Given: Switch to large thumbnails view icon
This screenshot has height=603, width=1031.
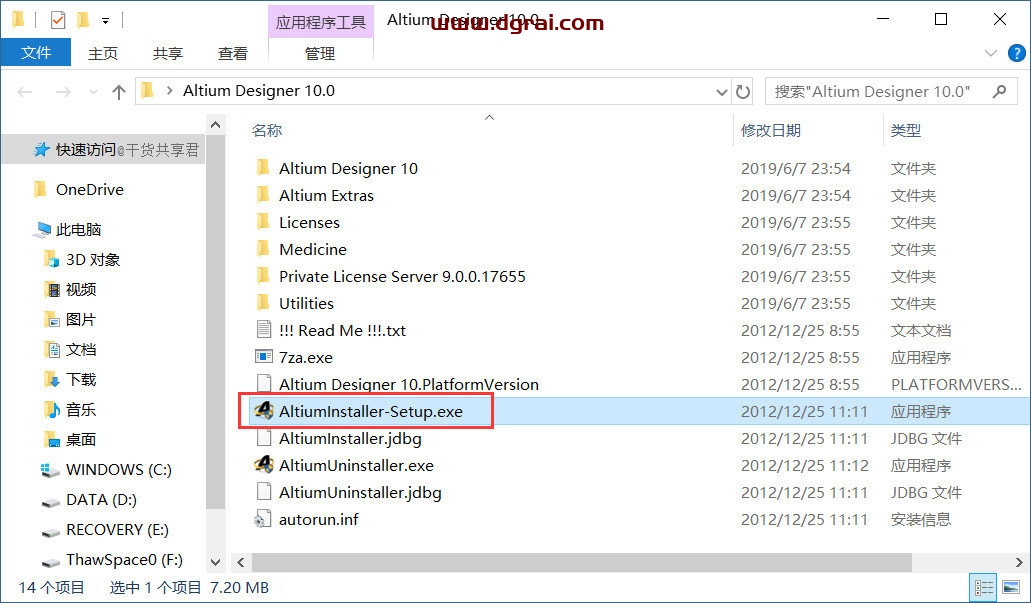Looking at the screenshot, I should click(1011, 587).
